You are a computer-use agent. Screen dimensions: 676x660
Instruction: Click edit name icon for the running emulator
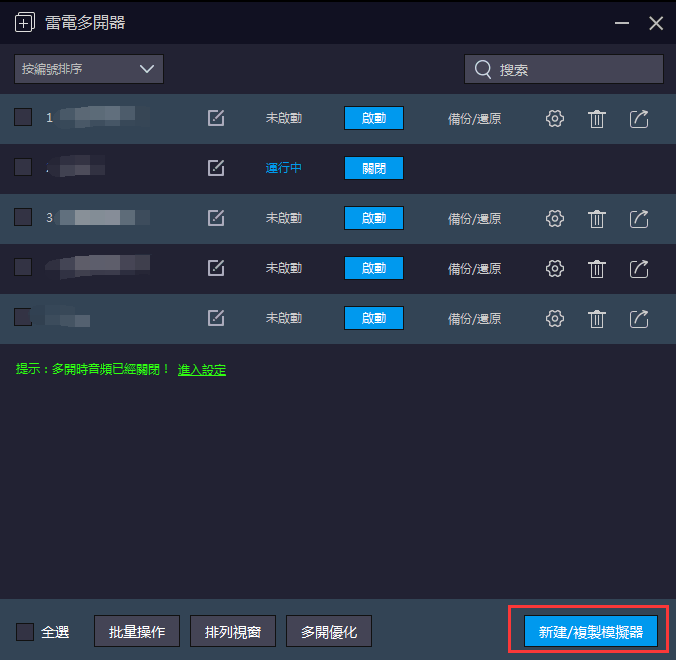pyautogui.click(x=216, y=168)
